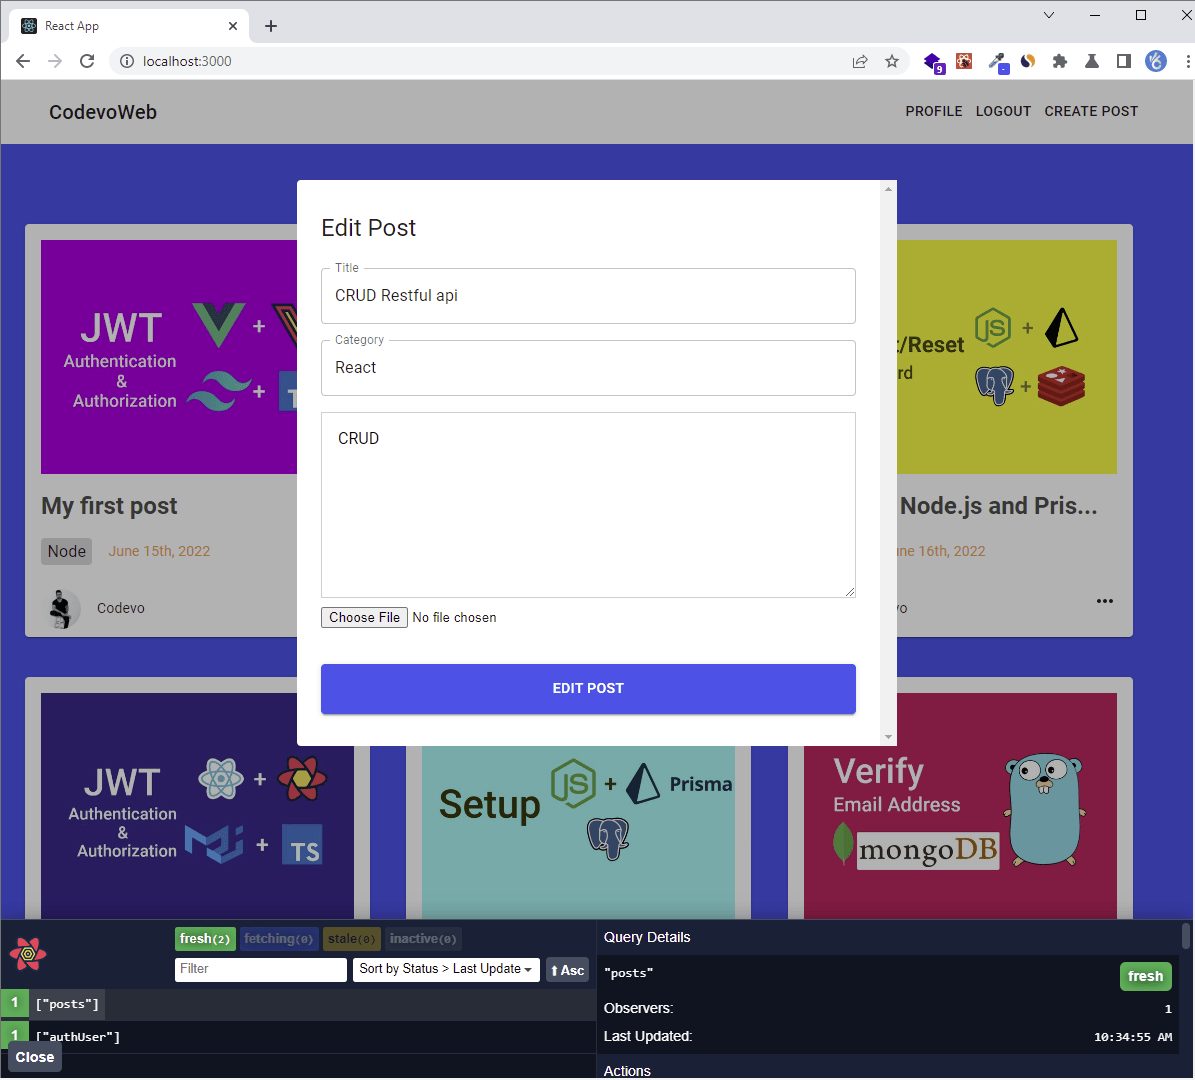The height and width of the screenshot is (1080, 1195).
Task: Toggle the inactive(0) query status filter
Action: click(422, 938)
